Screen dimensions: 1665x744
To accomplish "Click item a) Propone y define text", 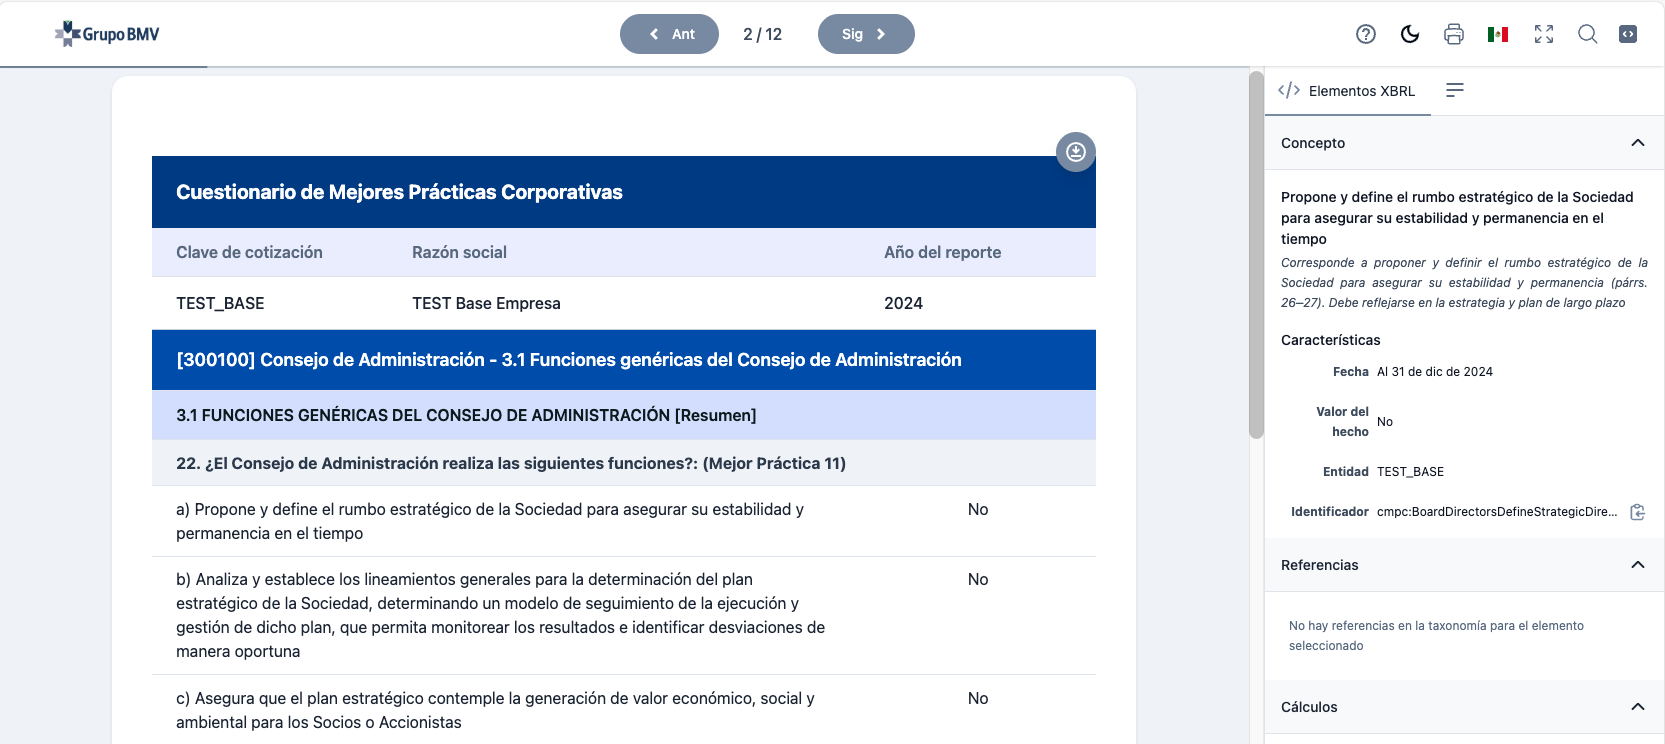I will (490, 522).
